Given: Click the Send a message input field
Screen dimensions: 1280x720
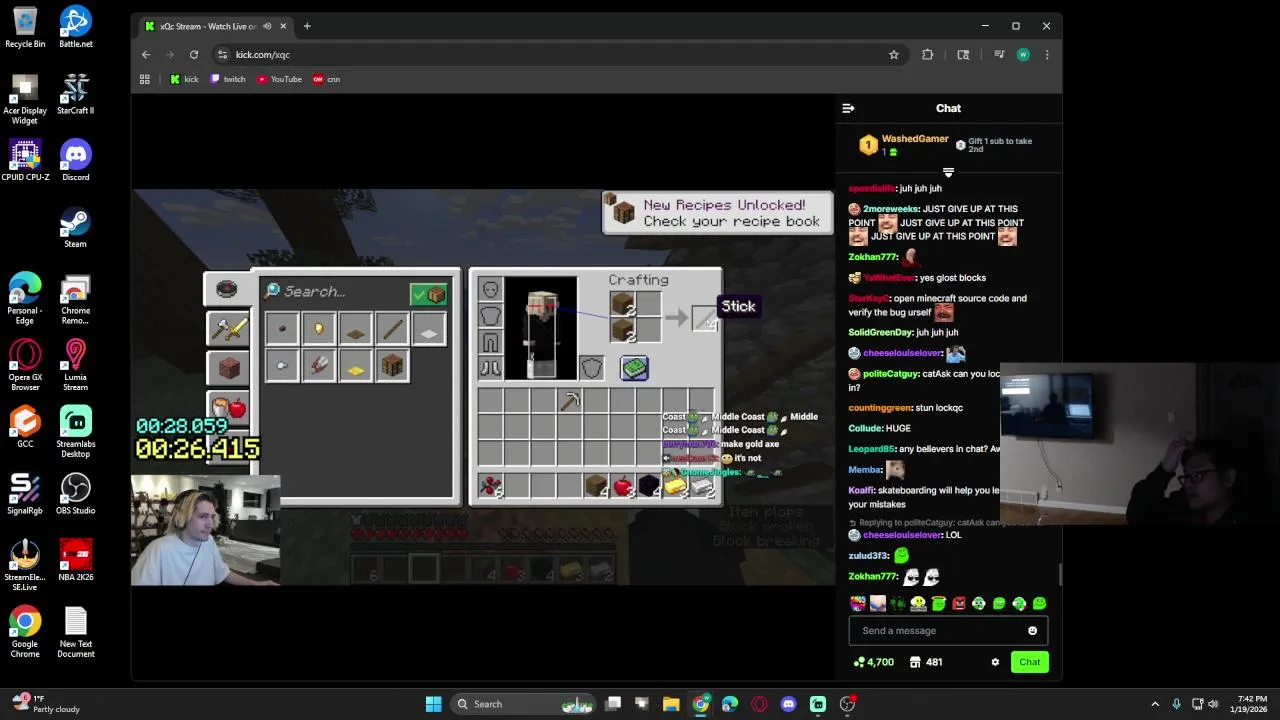Looking at the screenshot, I should (947, 631).
